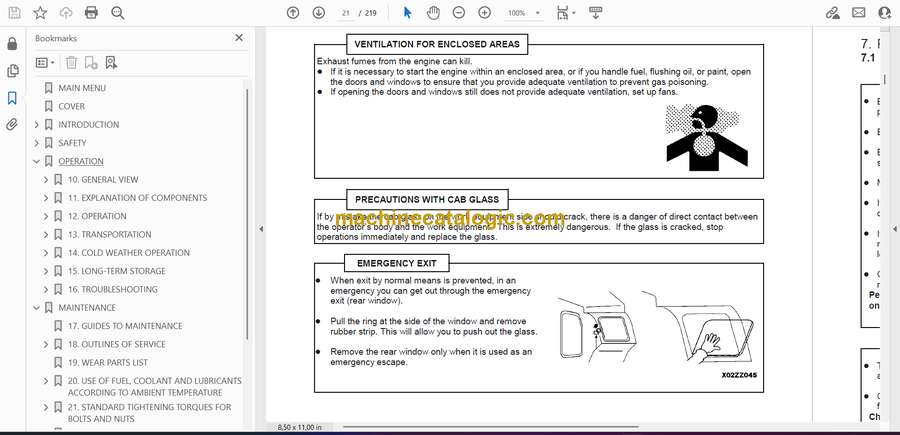Expand the INTRODUCTION bookmark
Screen dimensions: 900x435
pyautogui.click(x=37, y=125)
